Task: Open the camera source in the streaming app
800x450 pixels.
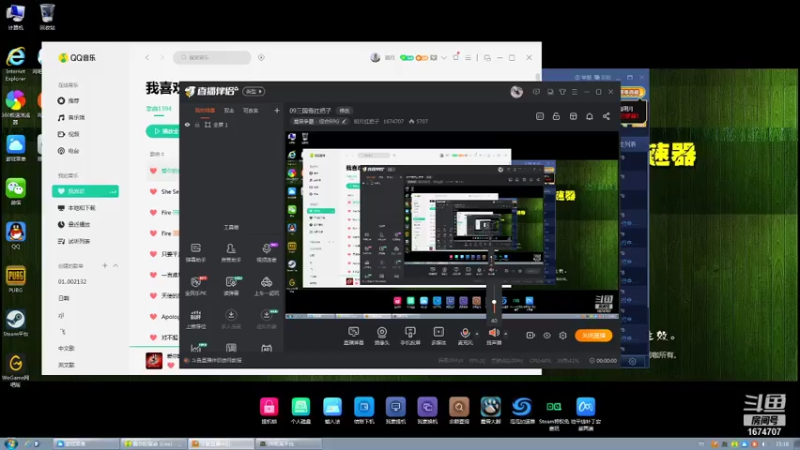Action: [x=382, y=335]
